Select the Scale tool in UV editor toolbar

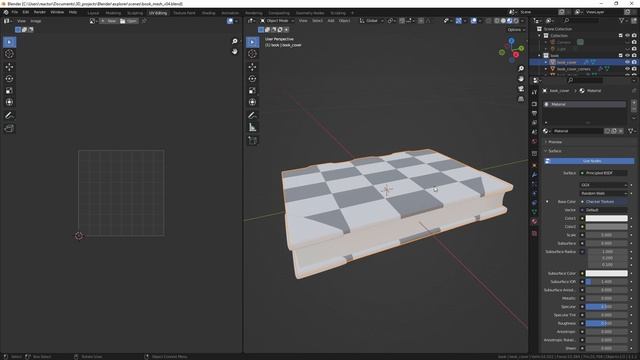(9, 91)
